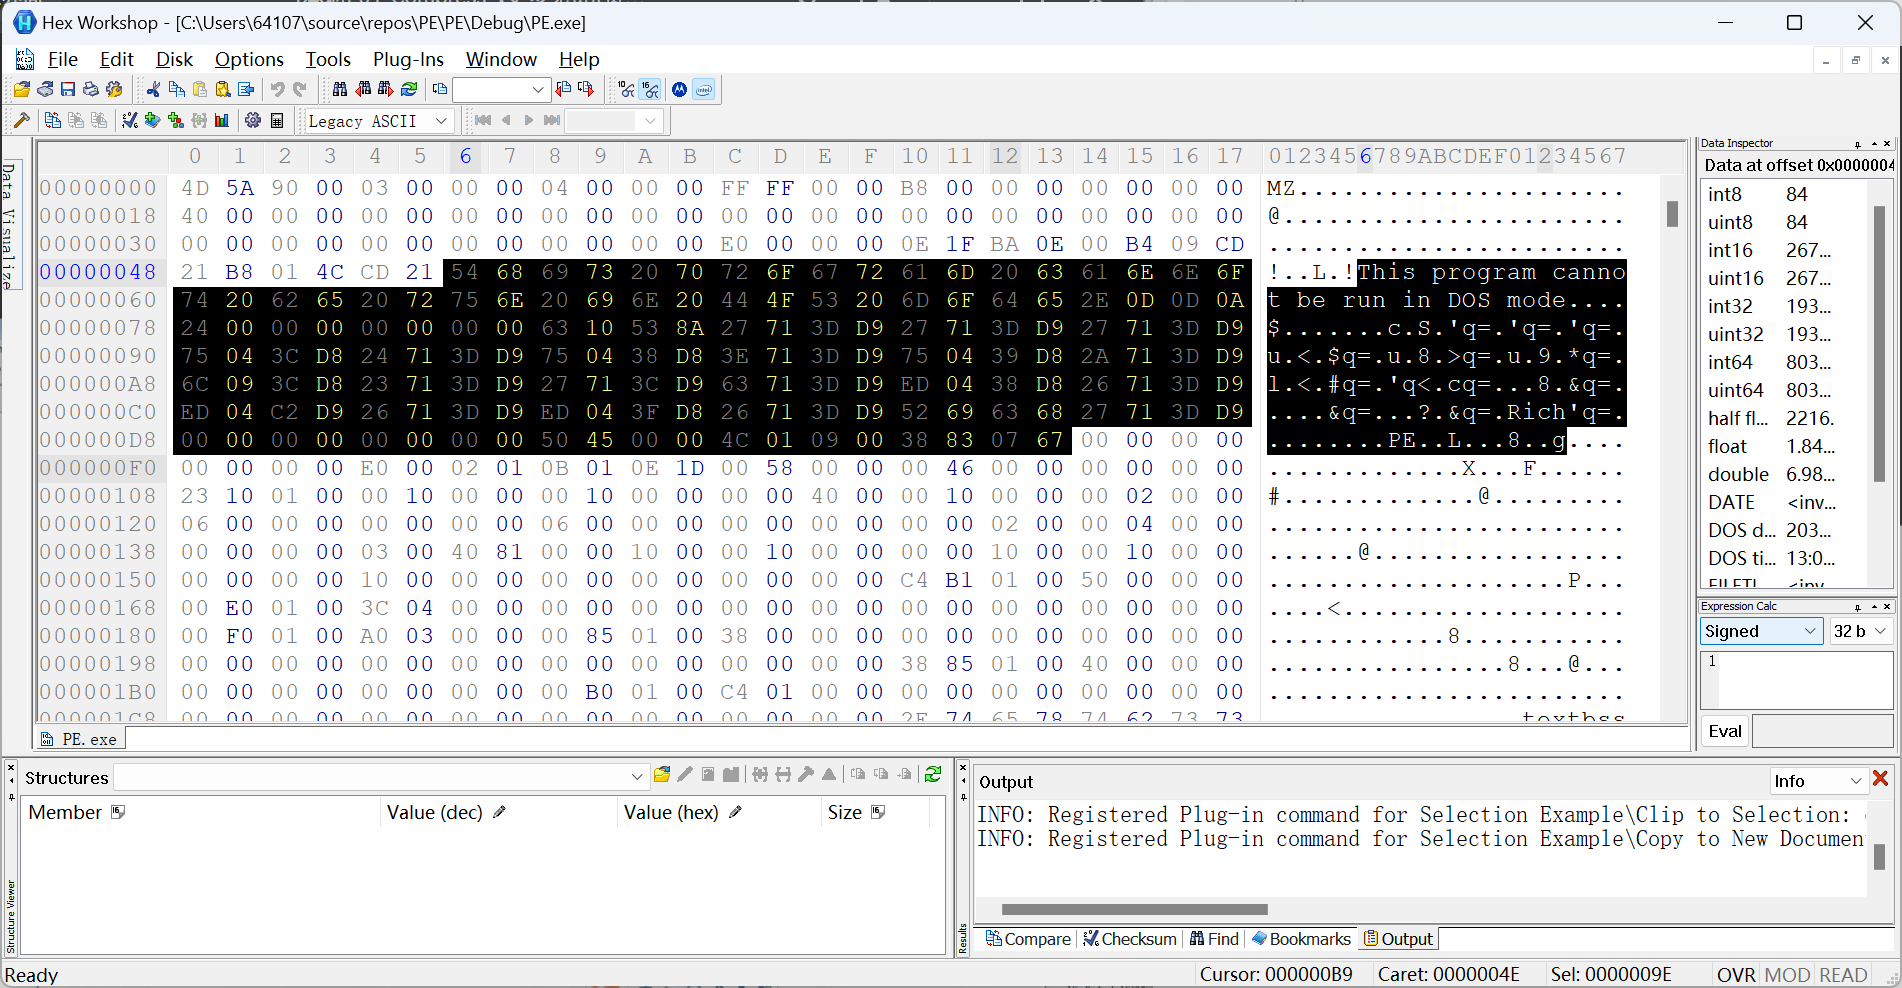Open the Disk menu

pyautogui.click(x=174, y=59)
